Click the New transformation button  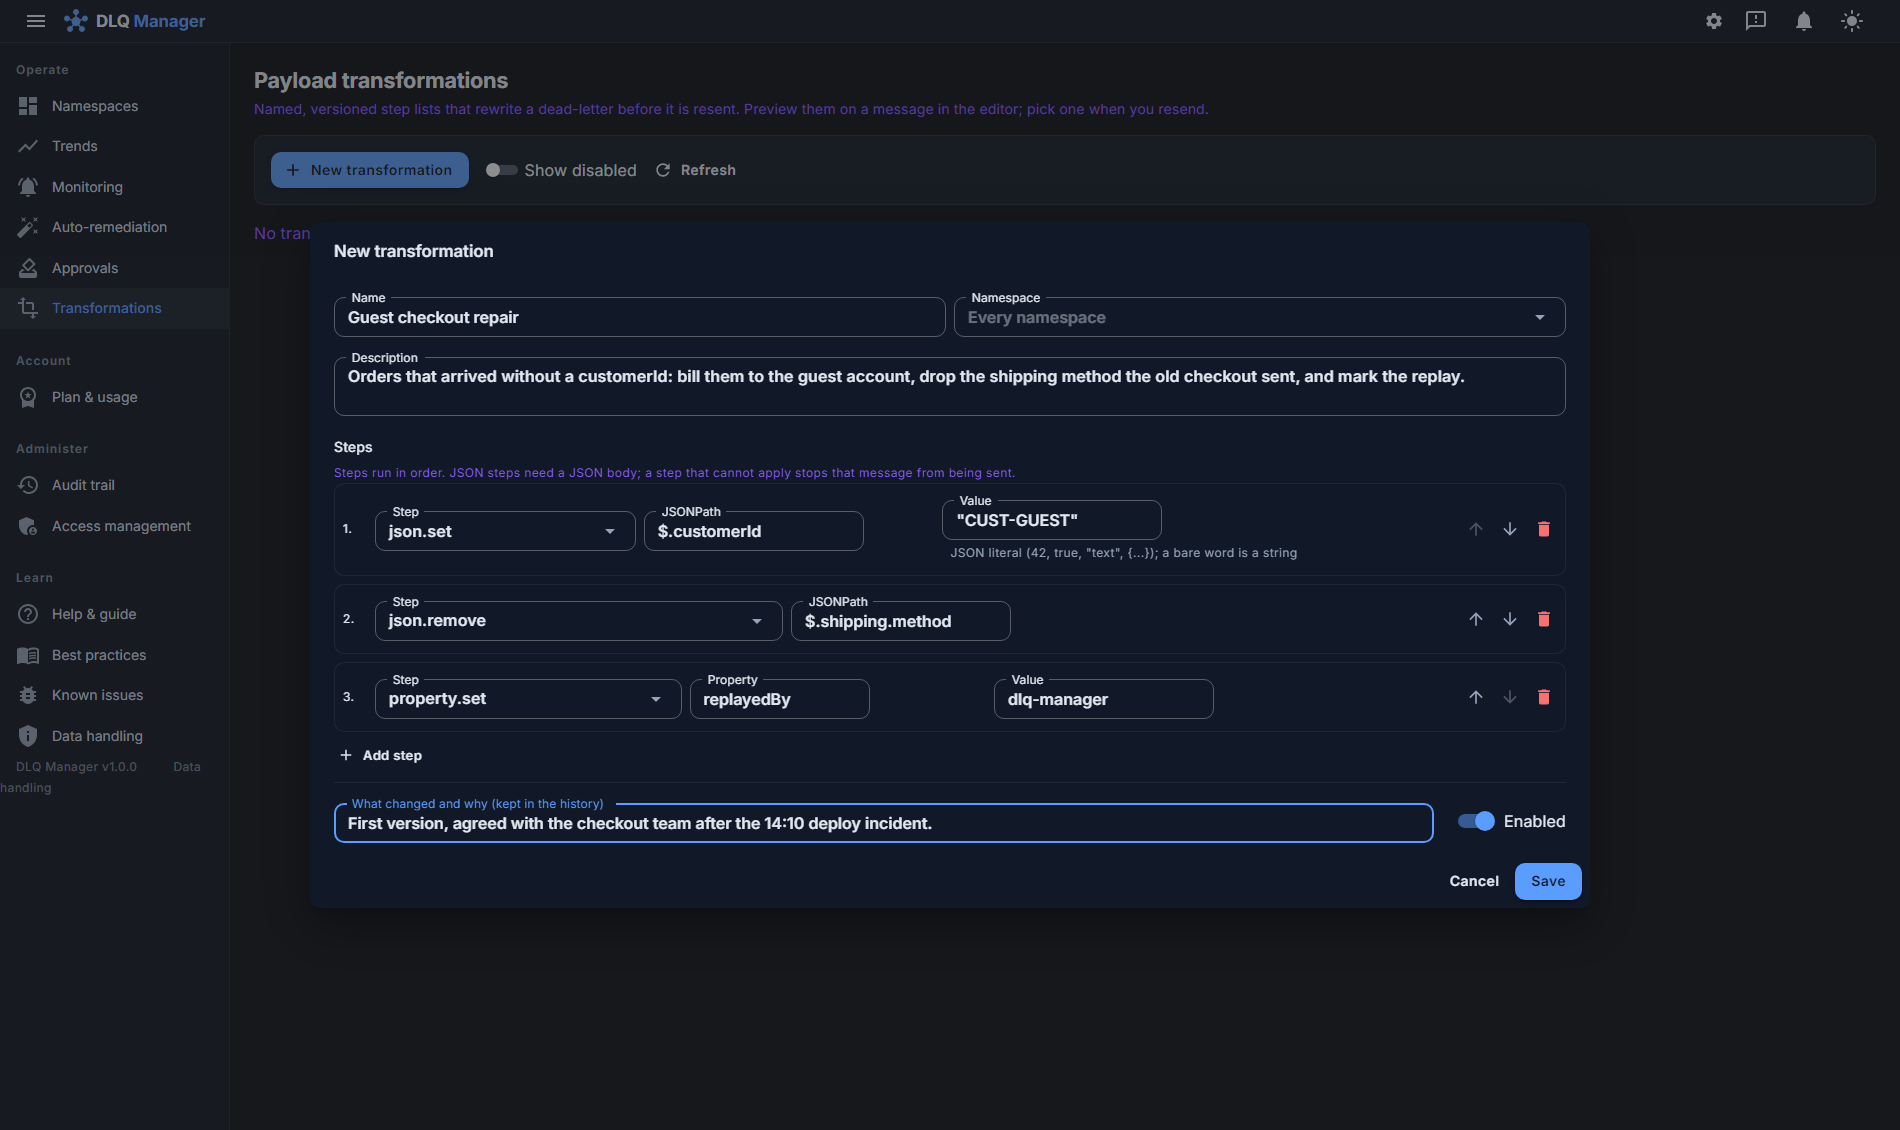point(370,170)
